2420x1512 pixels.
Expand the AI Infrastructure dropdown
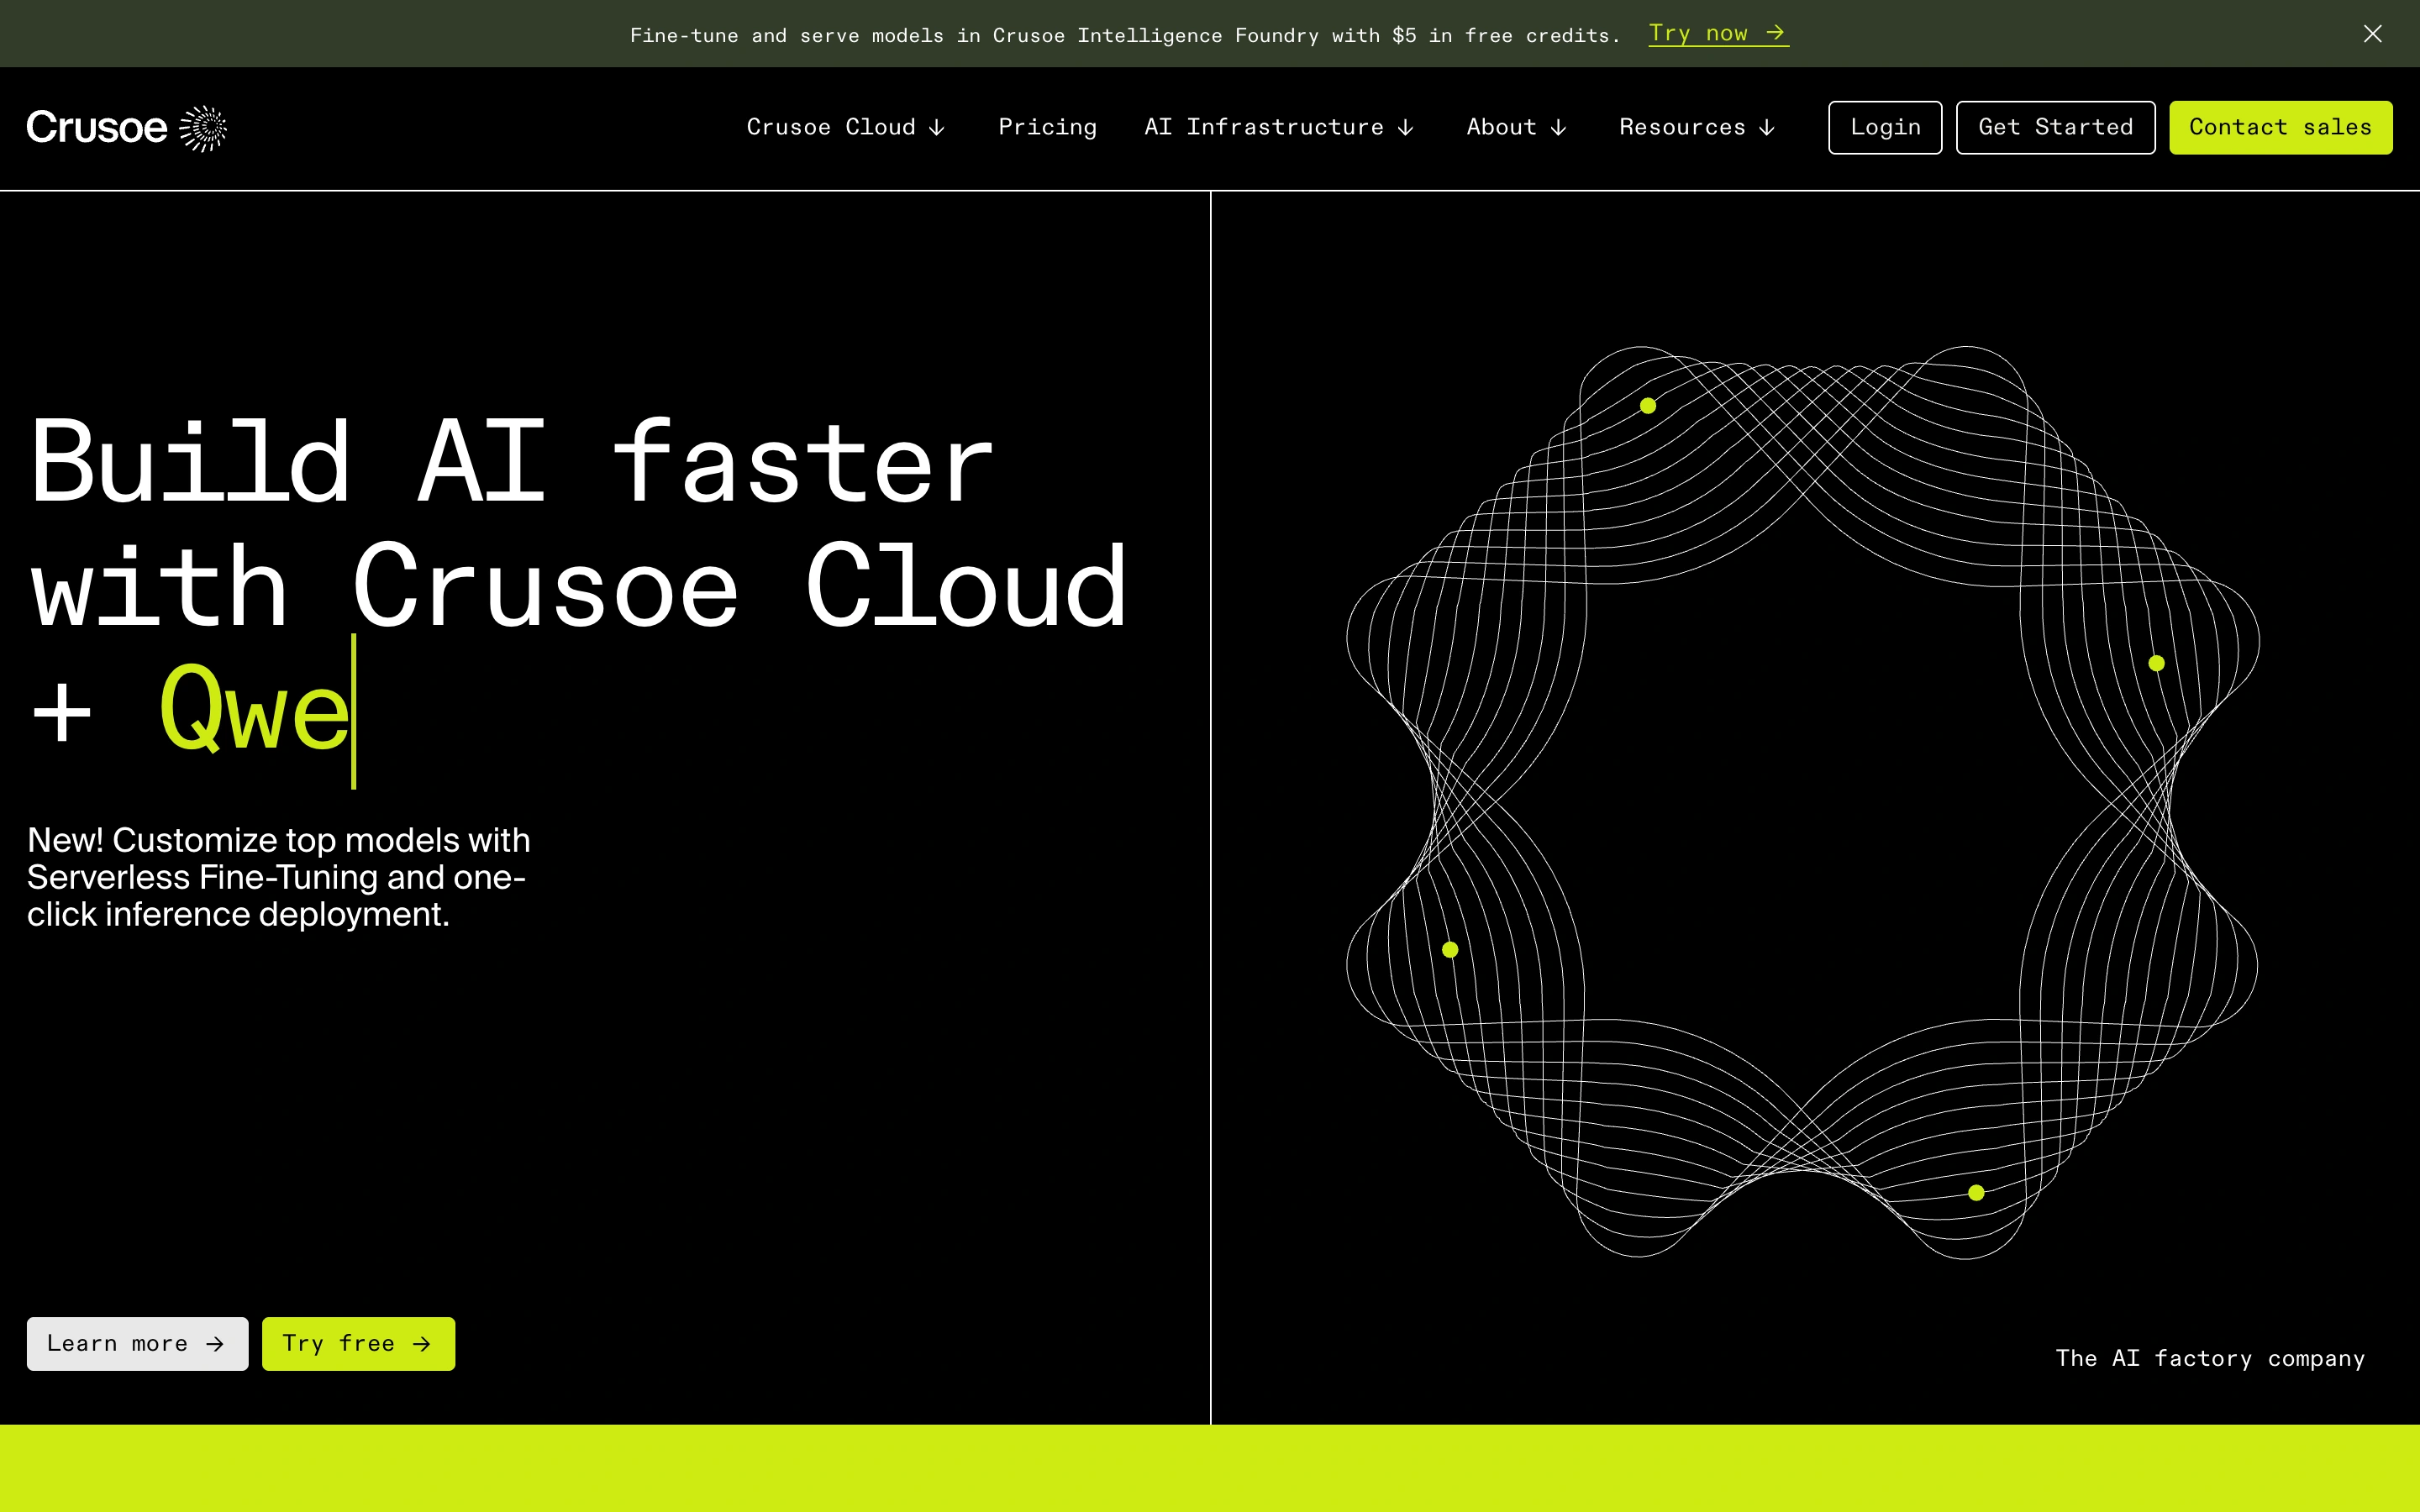coord(1279,127)
